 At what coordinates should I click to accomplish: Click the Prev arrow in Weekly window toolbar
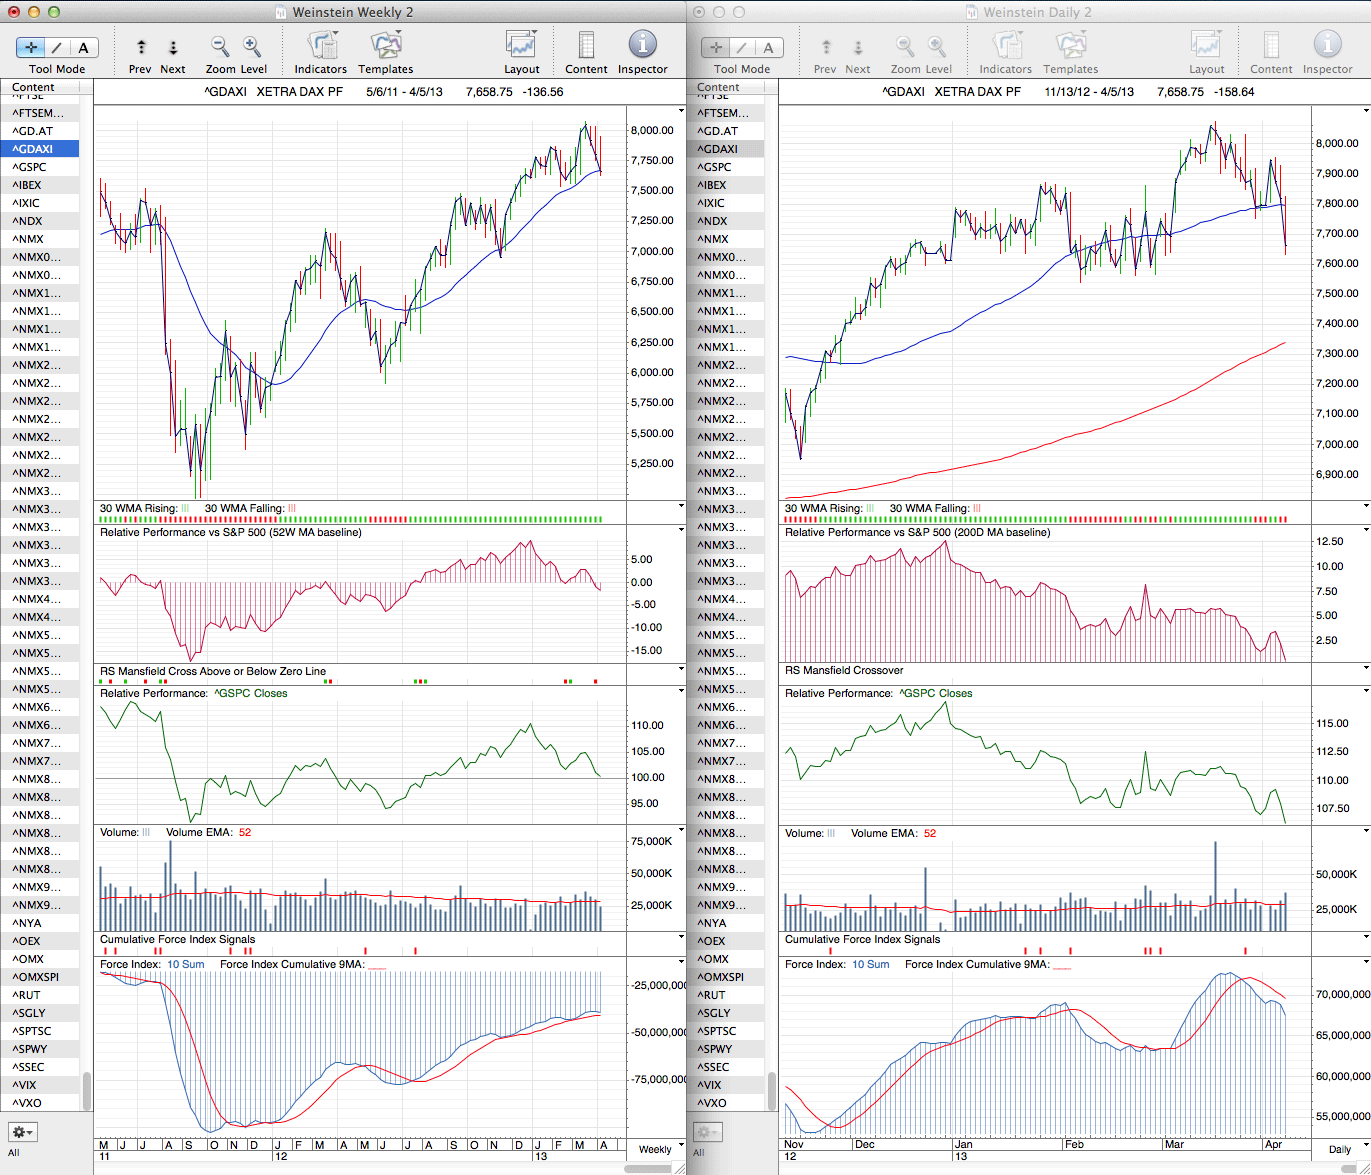pos(141,47)
